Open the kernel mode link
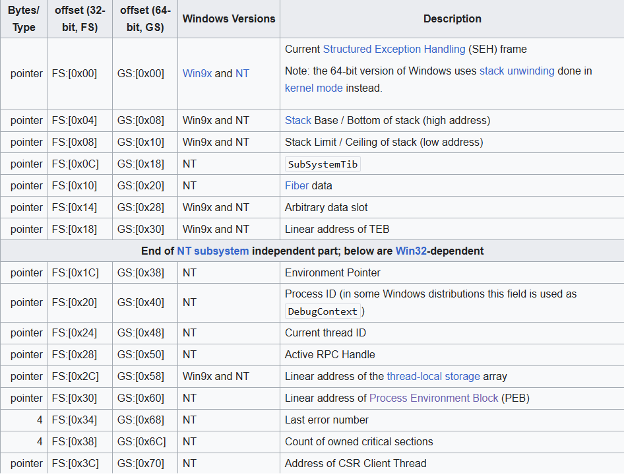Viewport: 624px width, 474px height. click(x=314, y=88)
